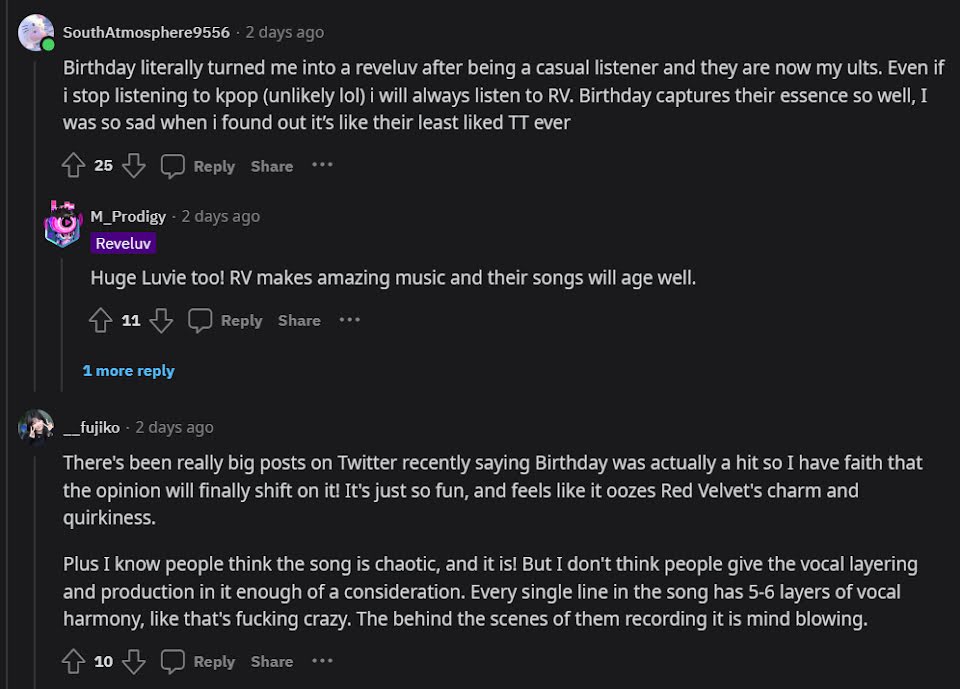Downvote __fujiko's comment
The height and width of the screenshot is (689, 960).
pos(134,661)
